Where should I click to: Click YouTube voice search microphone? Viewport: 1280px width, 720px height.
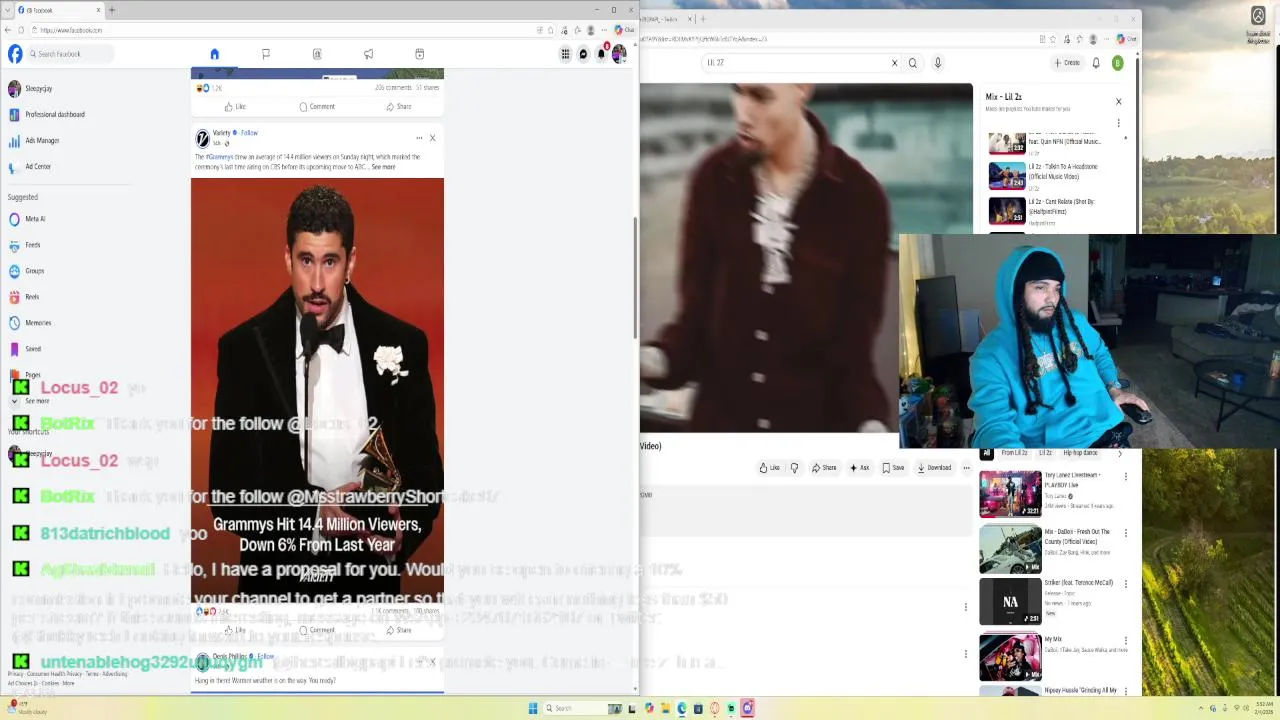click(x=937, y=63)
